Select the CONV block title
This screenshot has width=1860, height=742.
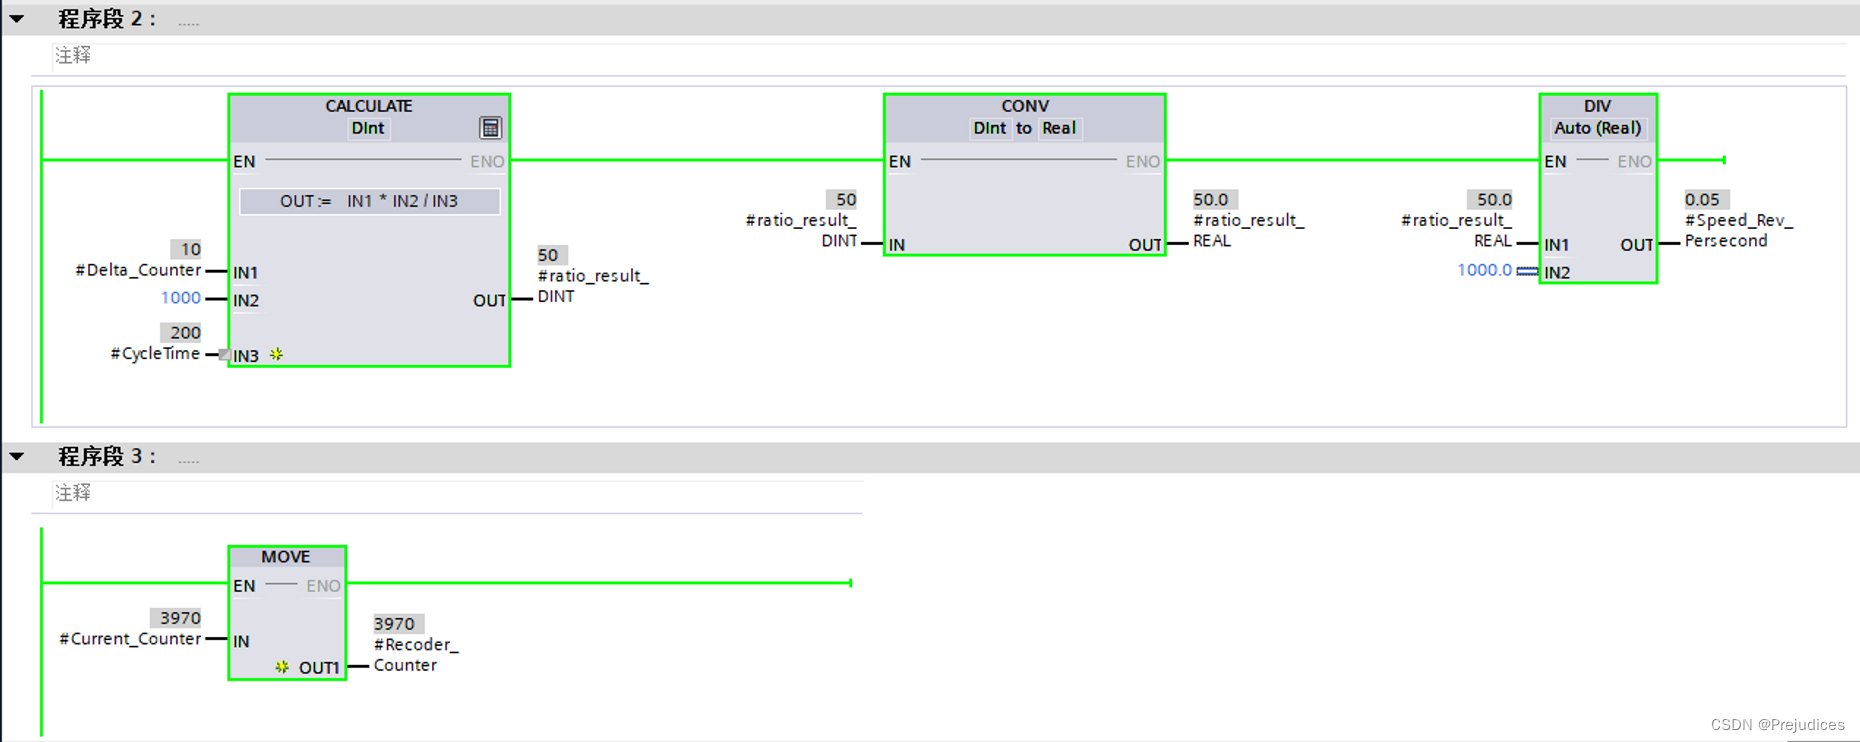1025,106
